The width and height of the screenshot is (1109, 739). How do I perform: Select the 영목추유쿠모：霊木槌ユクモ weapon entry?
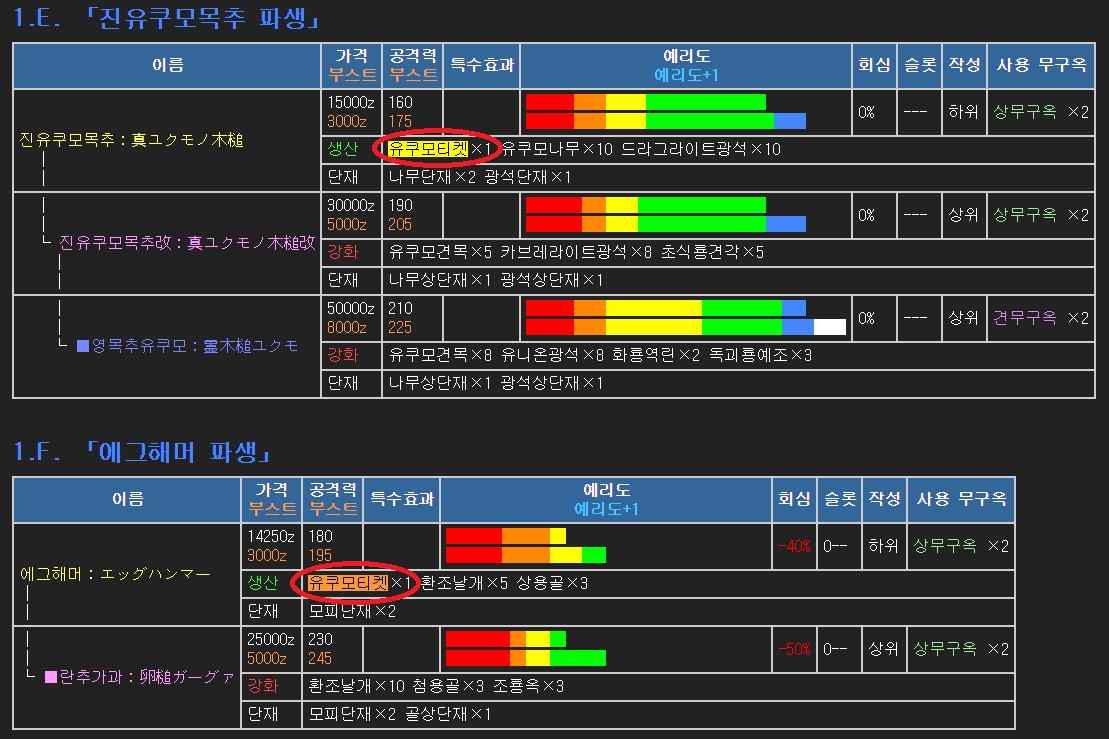click(194, 346)
